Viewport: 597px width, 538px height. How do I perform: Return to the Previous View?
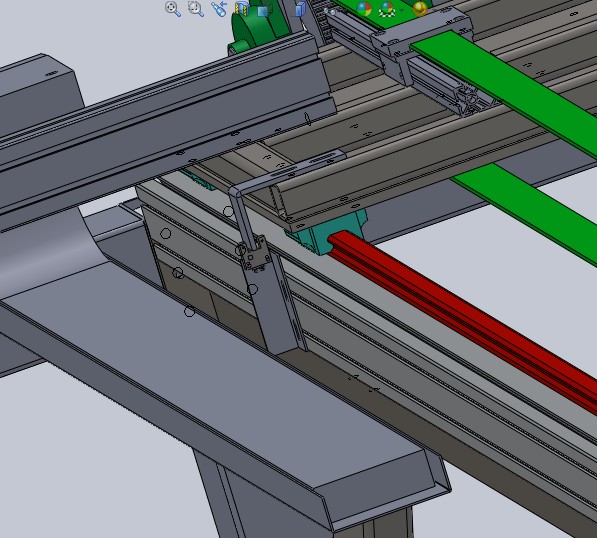(219, 9)
